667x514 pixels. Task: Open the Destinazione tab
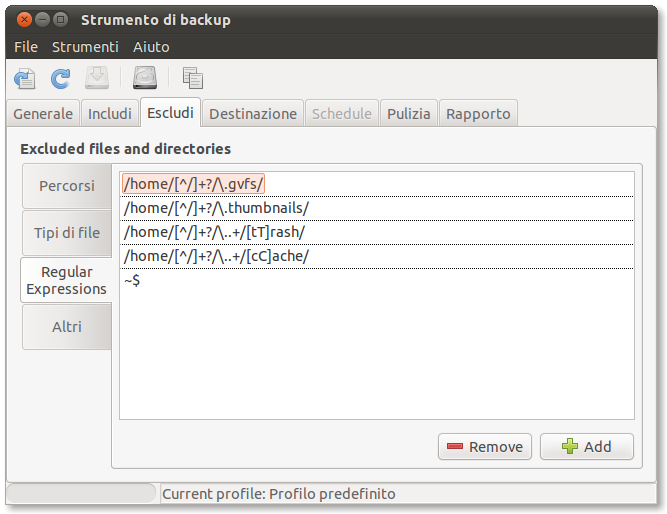[x=253, y=114]
